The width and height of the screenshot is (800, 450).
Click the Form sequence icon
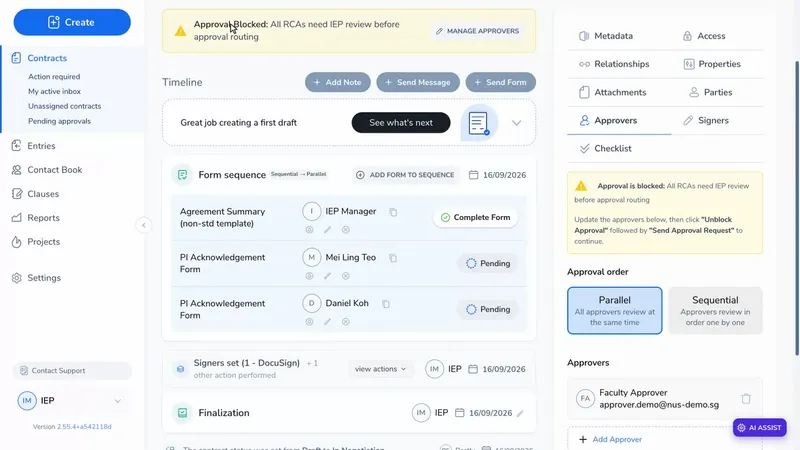(182, 175)
